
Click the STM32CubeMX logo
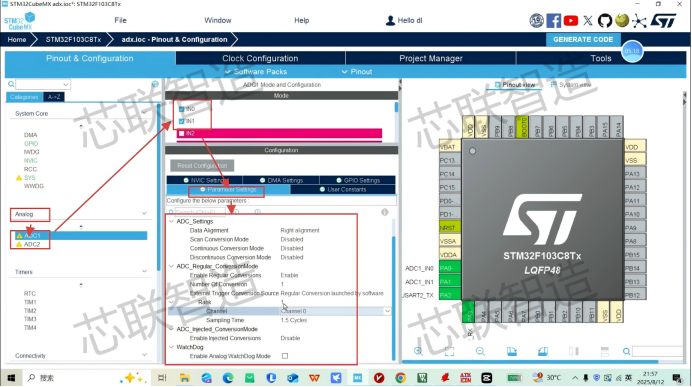[x=20, y=21]
